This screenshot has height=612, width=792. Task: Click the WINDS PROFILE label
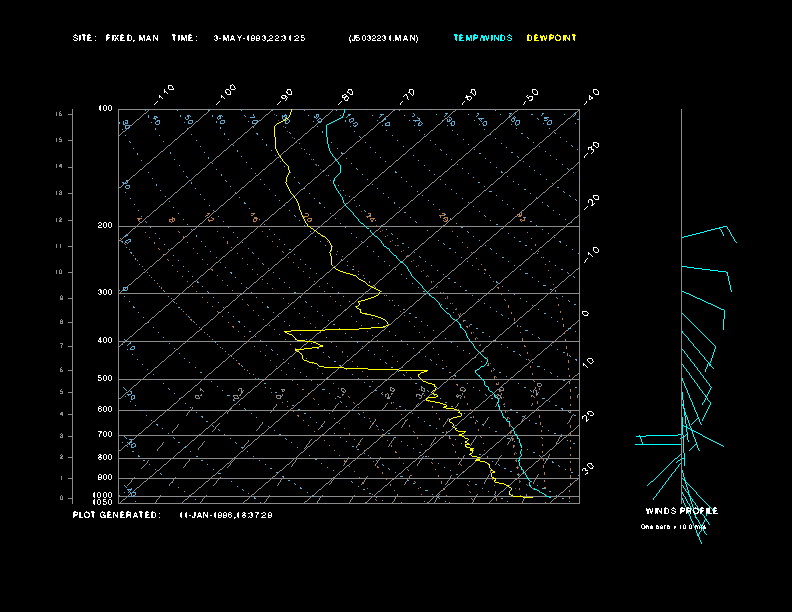(681, 511)
